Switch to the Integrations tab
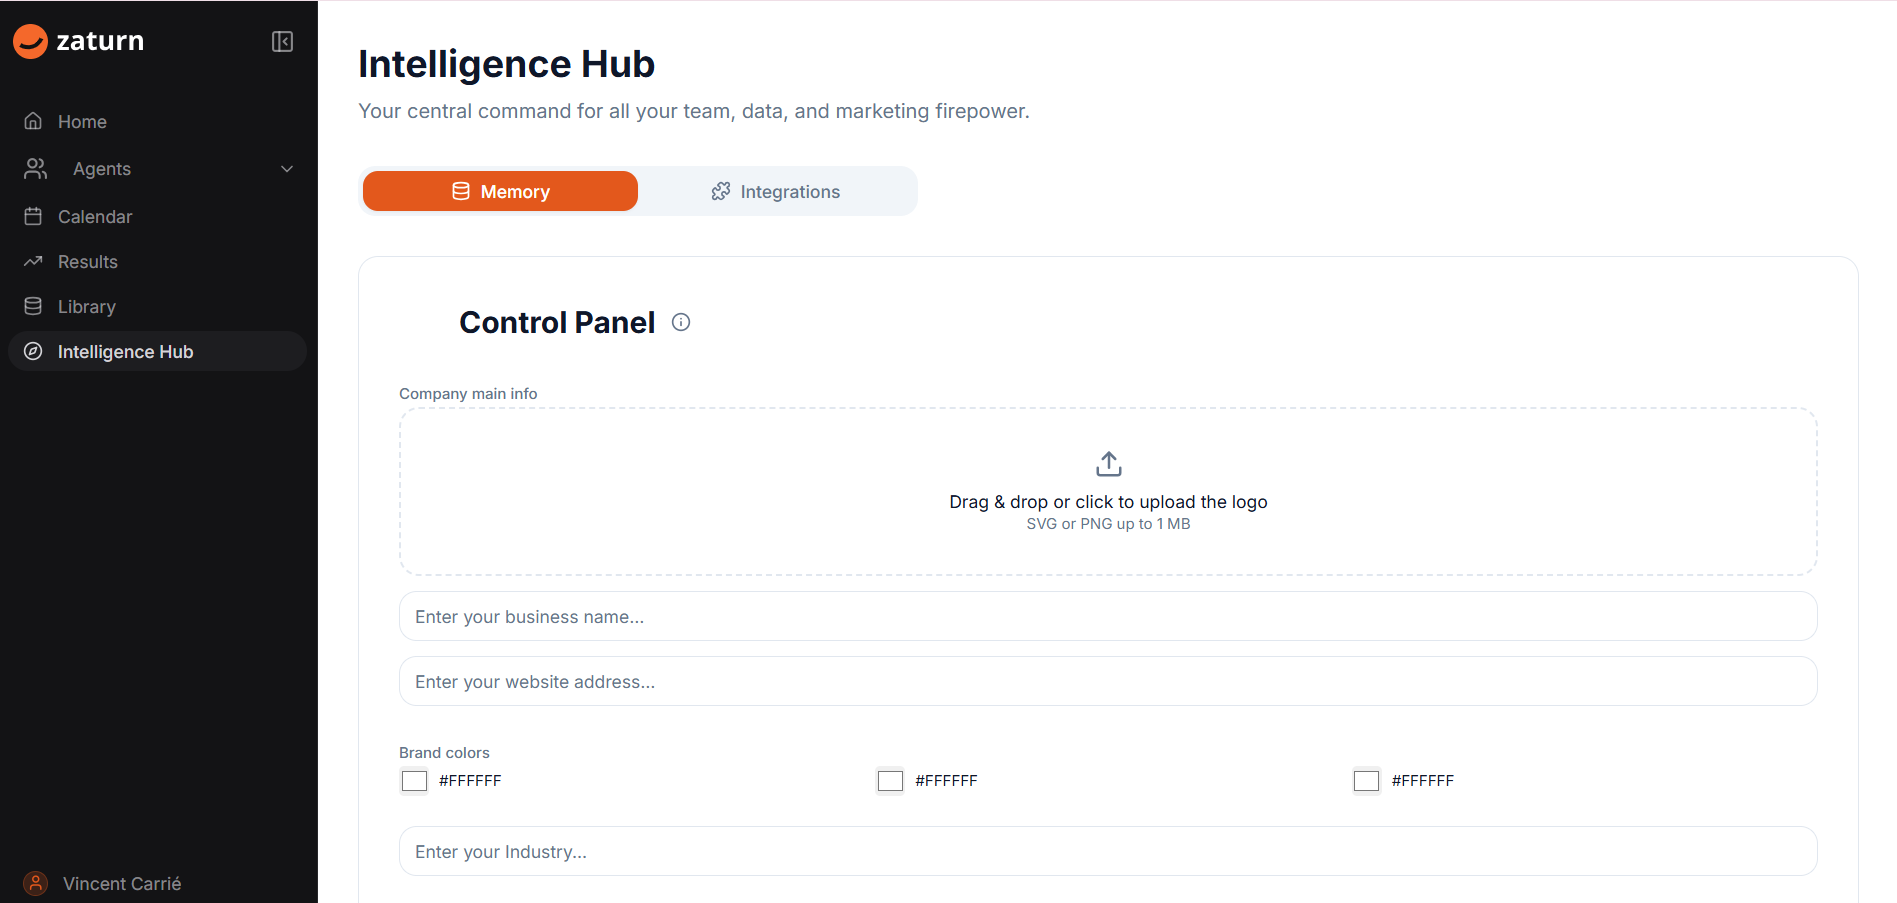The image size is (1897, 903). [x=776, y=191]
